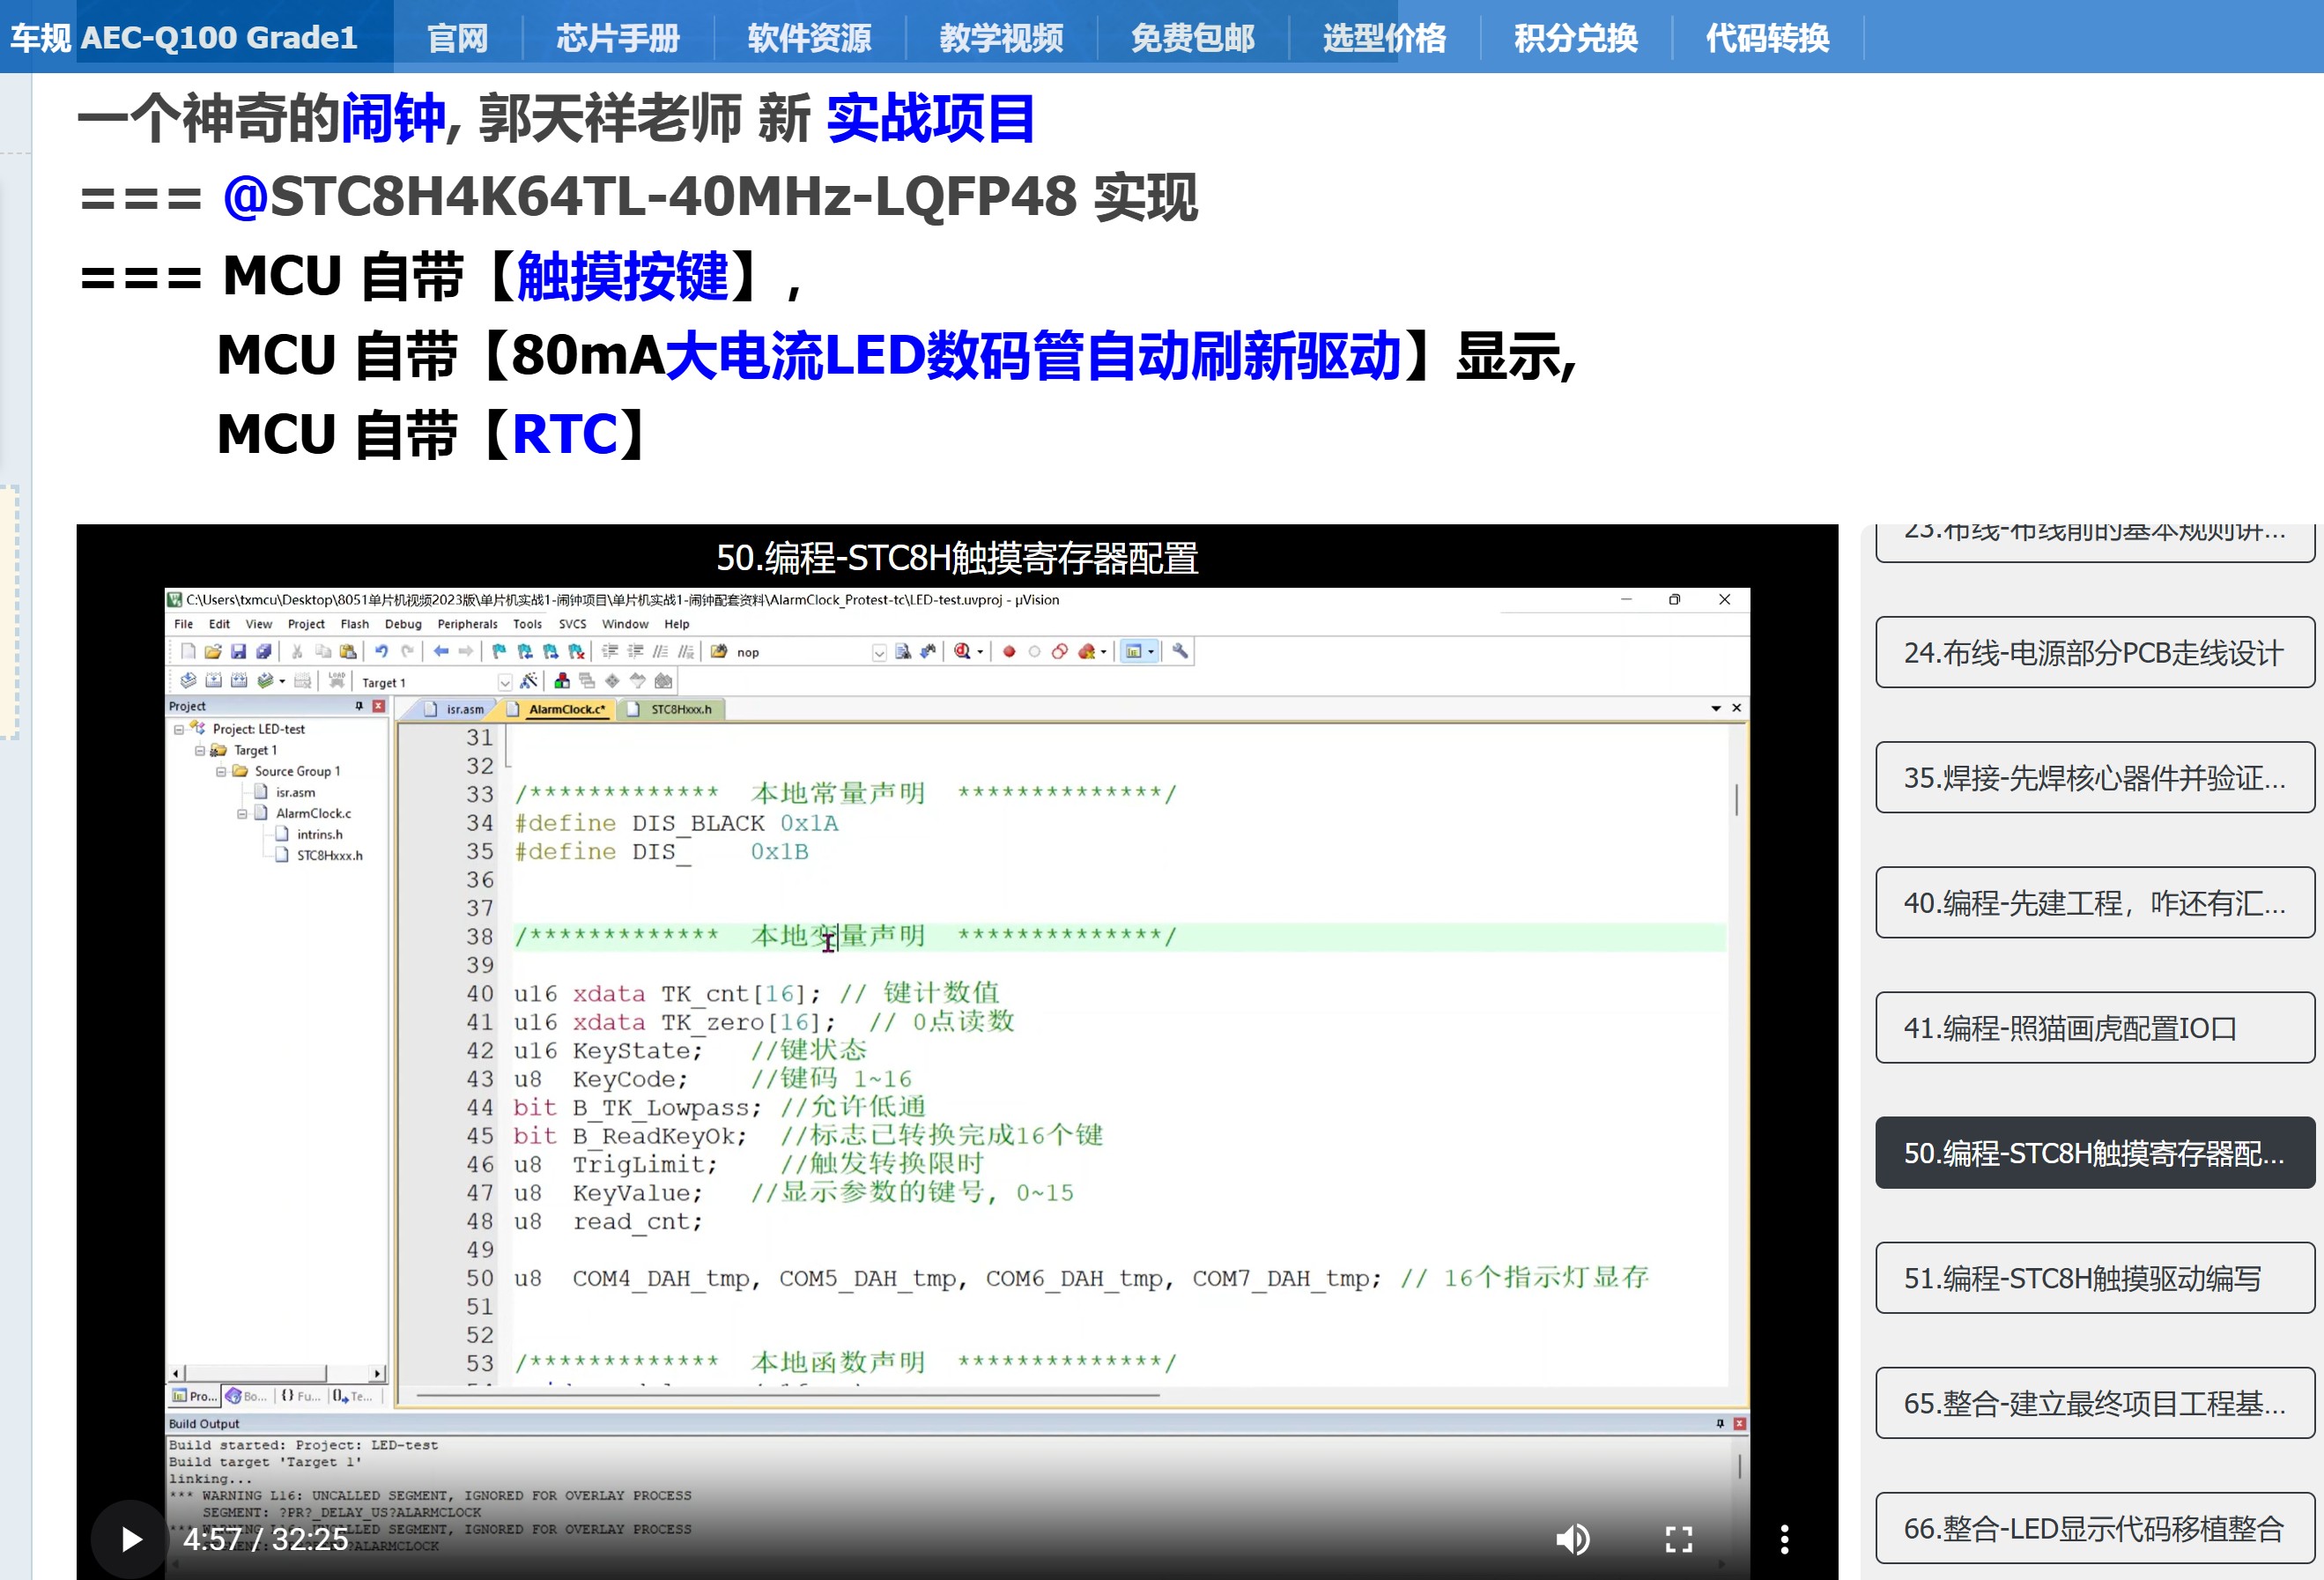Pin the Project panel with pushpin

[359, 706]
